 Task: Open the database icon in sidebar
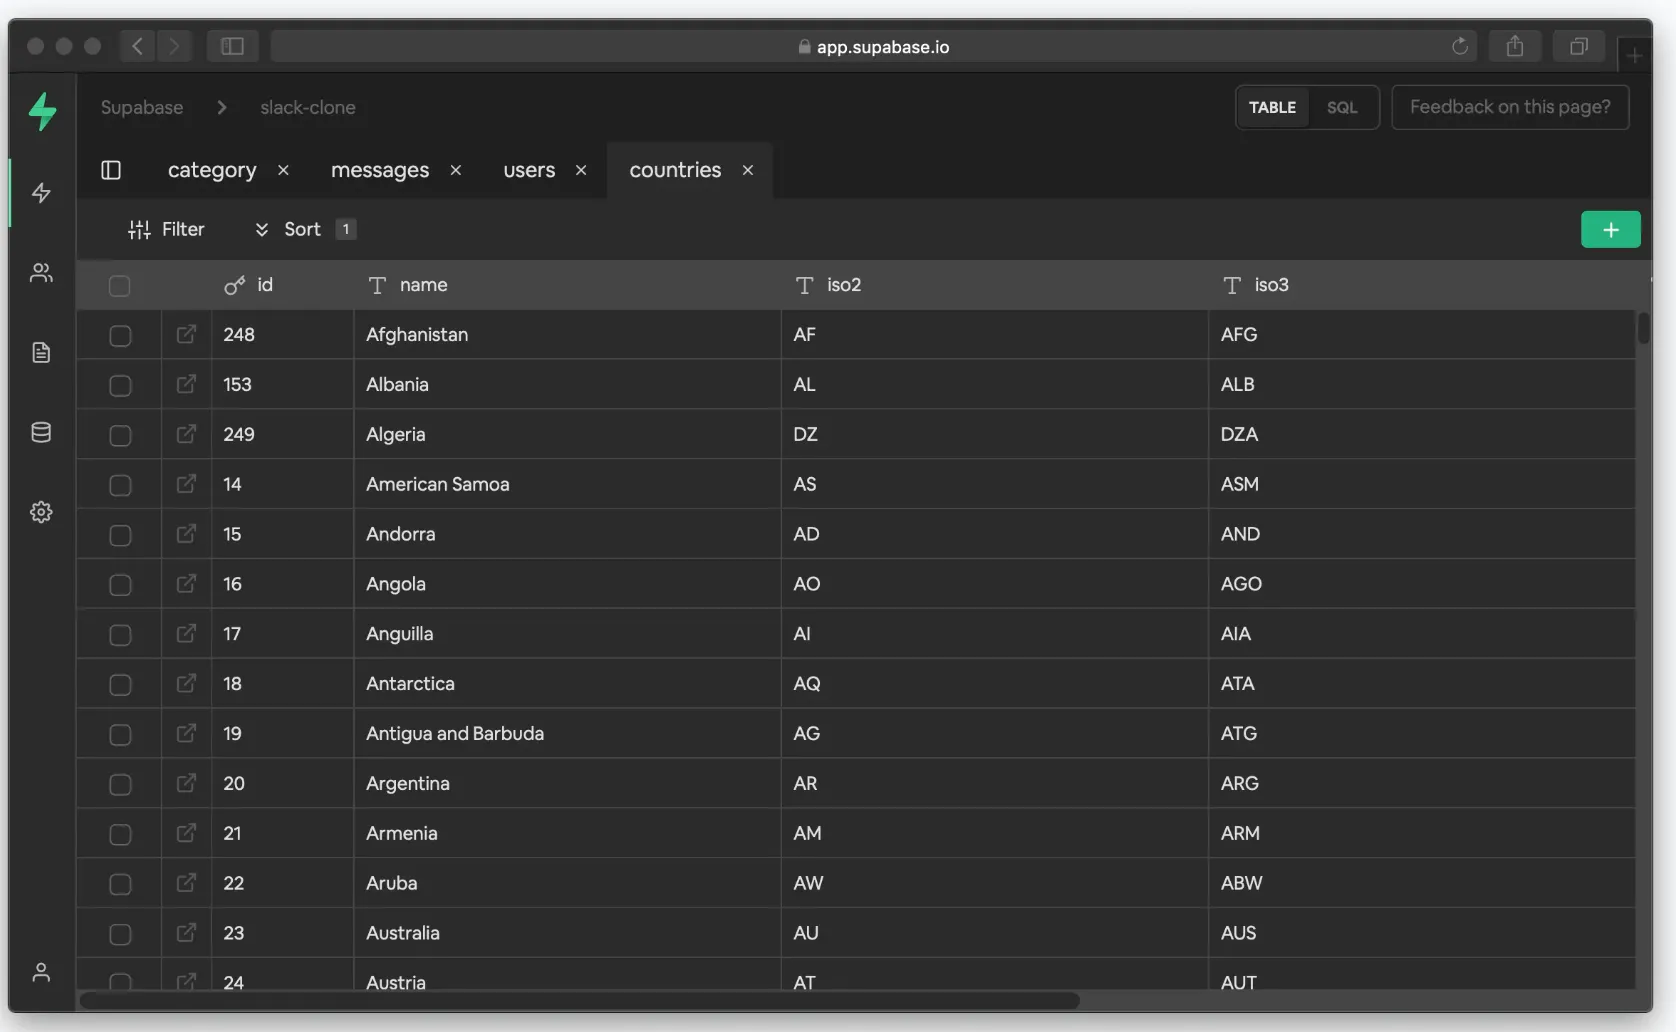point(41,432)
